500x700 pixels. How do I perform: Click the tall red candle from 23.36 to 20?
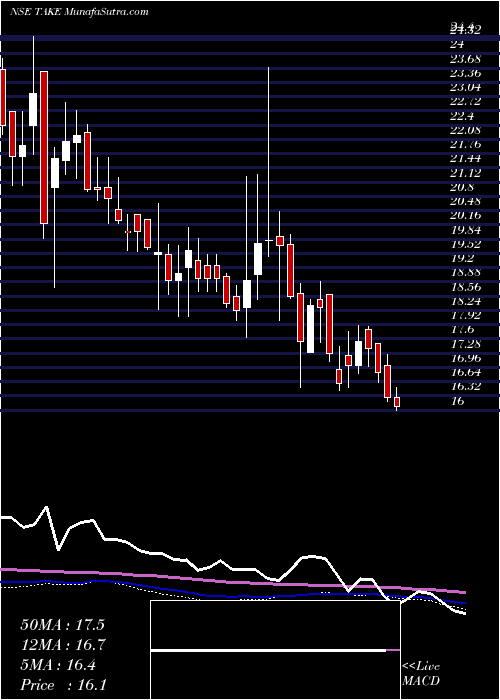[44, 147]
